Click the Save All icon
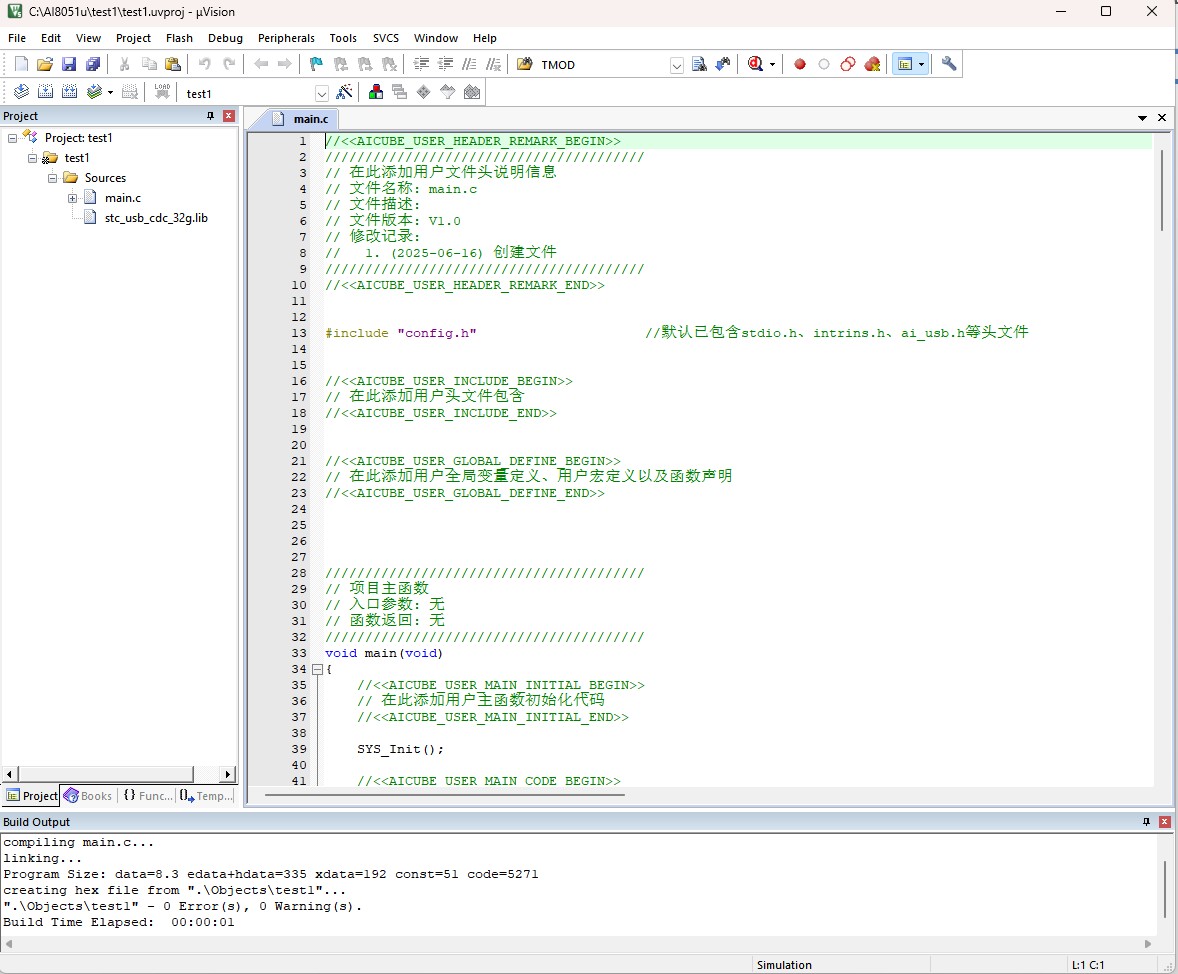Viewport: 1178px width, 974px height. coord(93,65)
